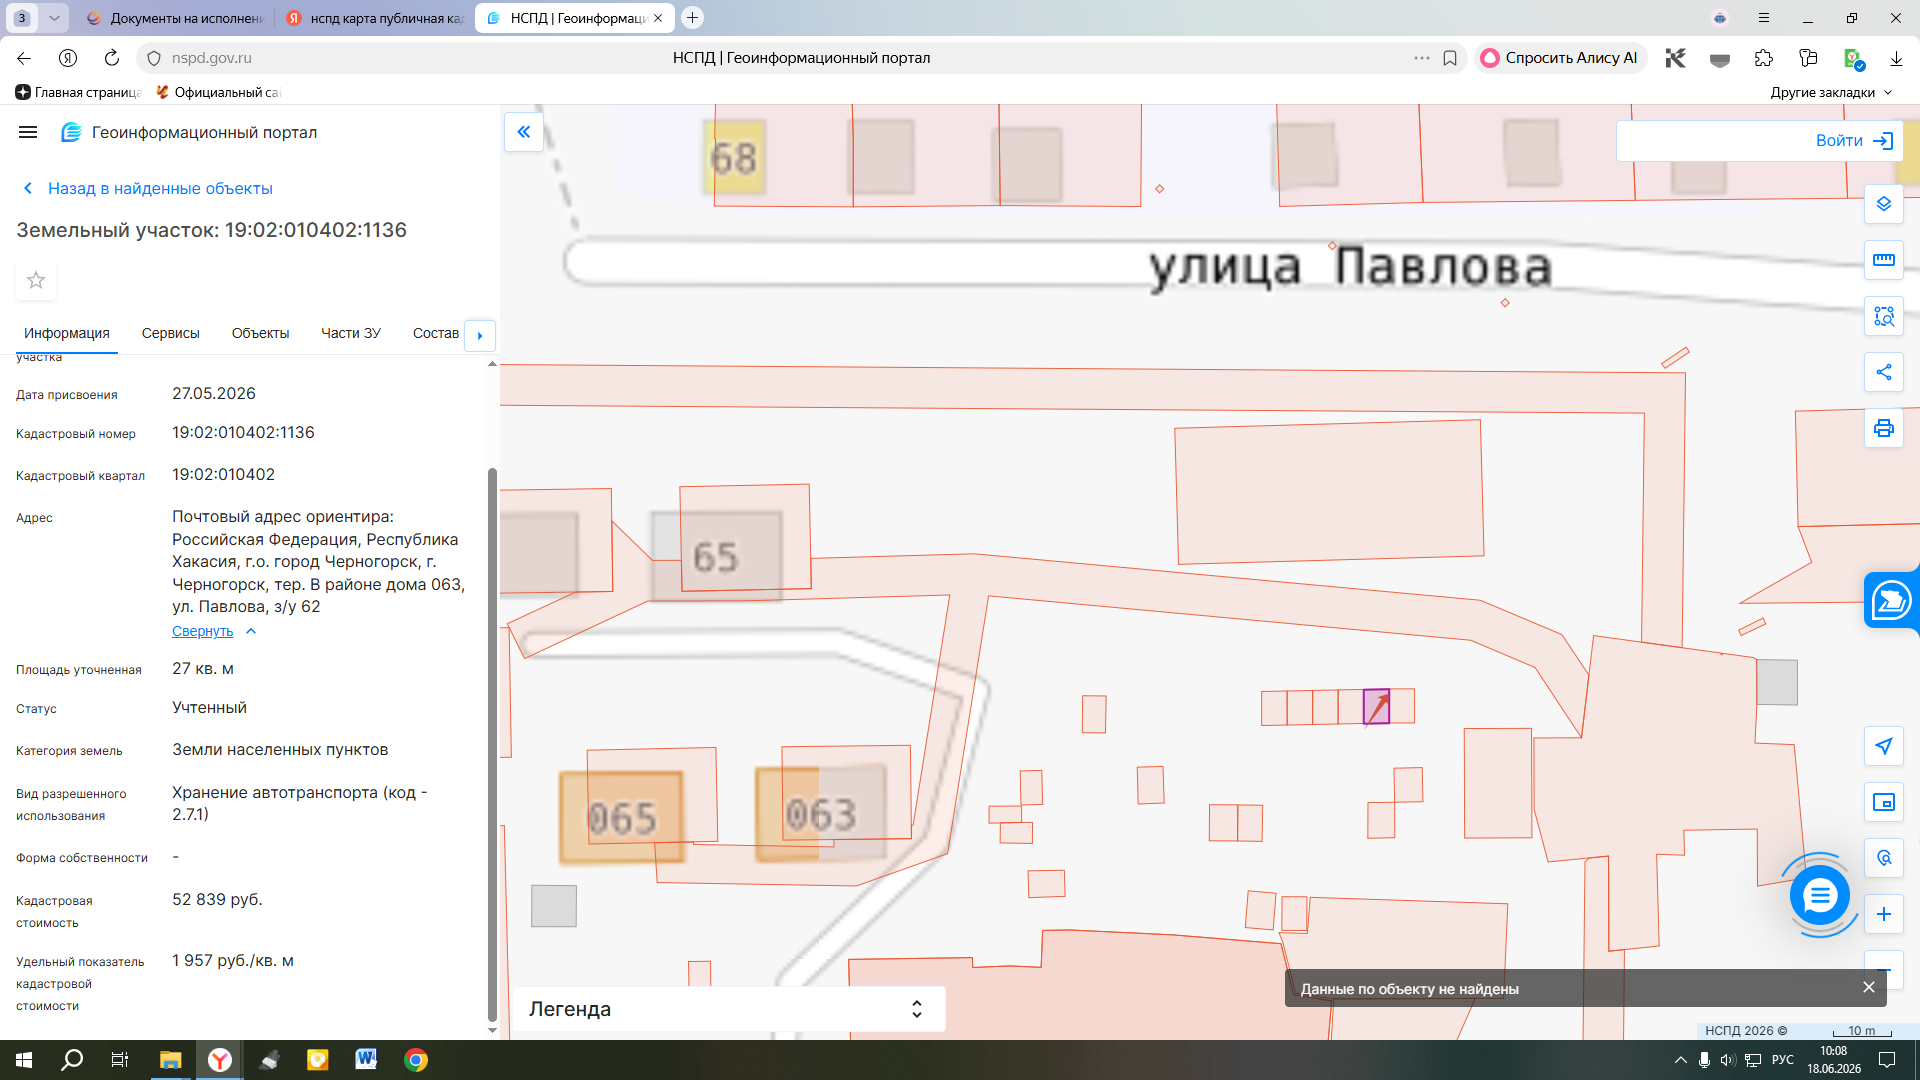
Task: Show hidden system tray icons chevron
Action: point(1680,1060)
